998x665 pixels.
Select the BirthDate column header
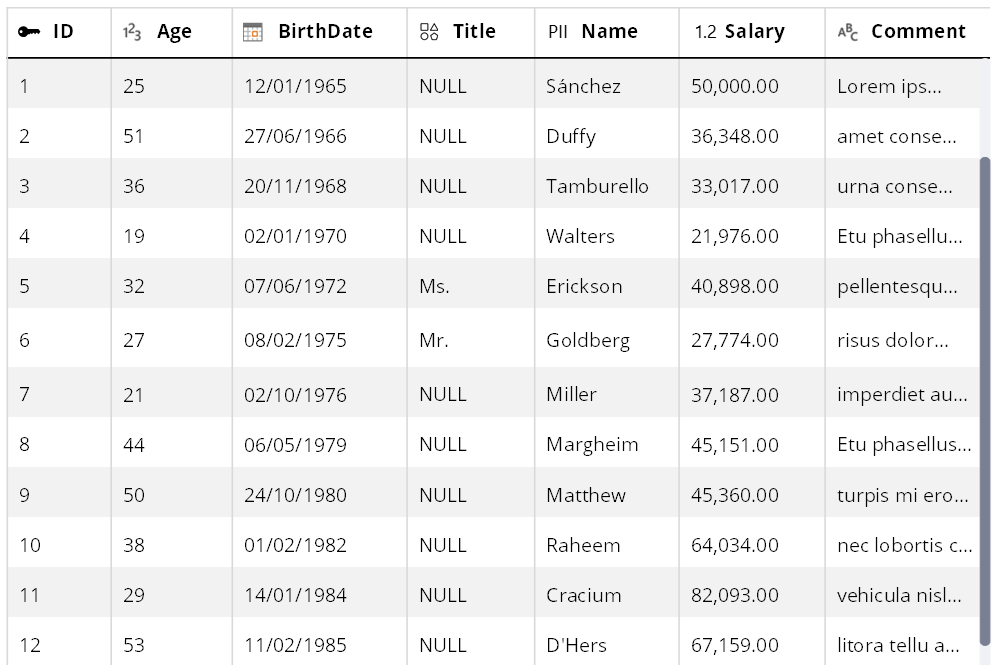pyautogui.click(x=320, y=32)
